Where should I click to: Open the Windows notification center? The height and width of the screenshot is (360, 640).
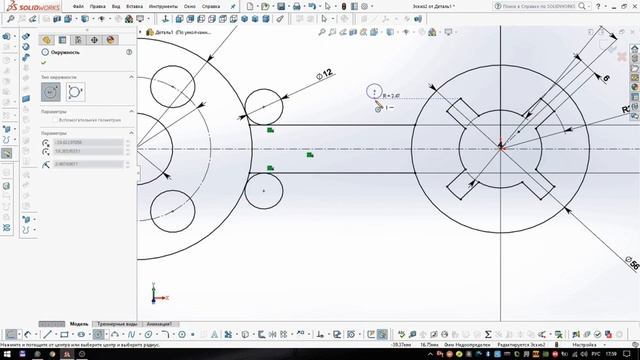[x=627, y=354]
